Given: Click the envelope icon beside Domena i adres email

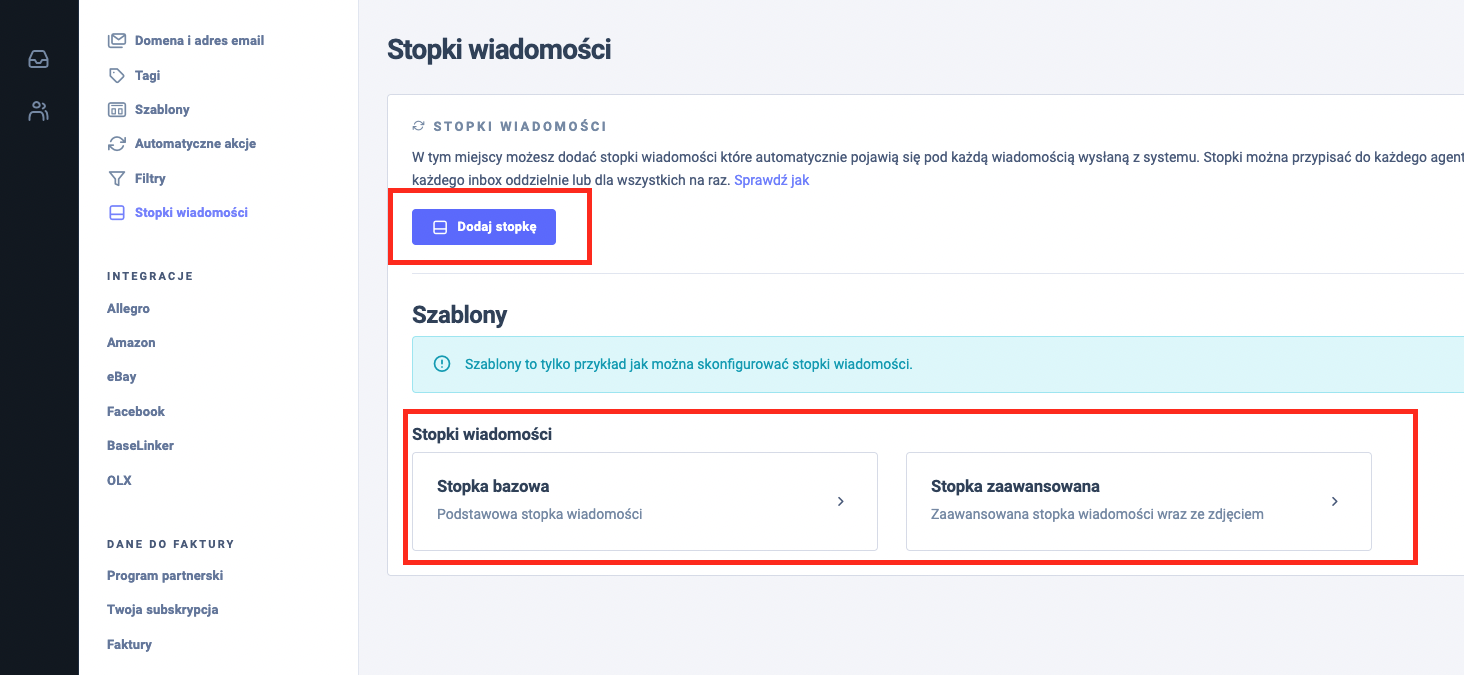Looking at the screenshot, I should coord(117,41).
